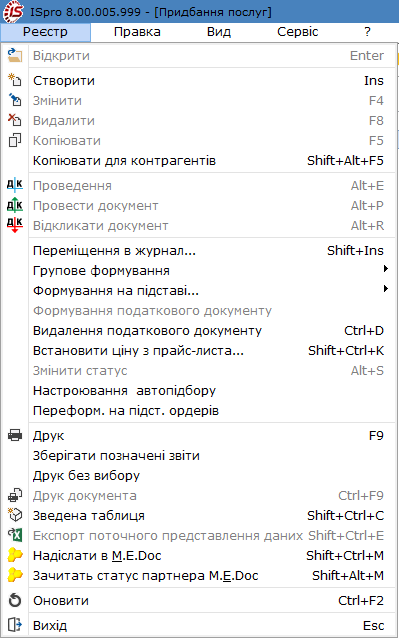399x638 pixels.
Task: Open the Вид menu
Action: click(x=219, y=32)
